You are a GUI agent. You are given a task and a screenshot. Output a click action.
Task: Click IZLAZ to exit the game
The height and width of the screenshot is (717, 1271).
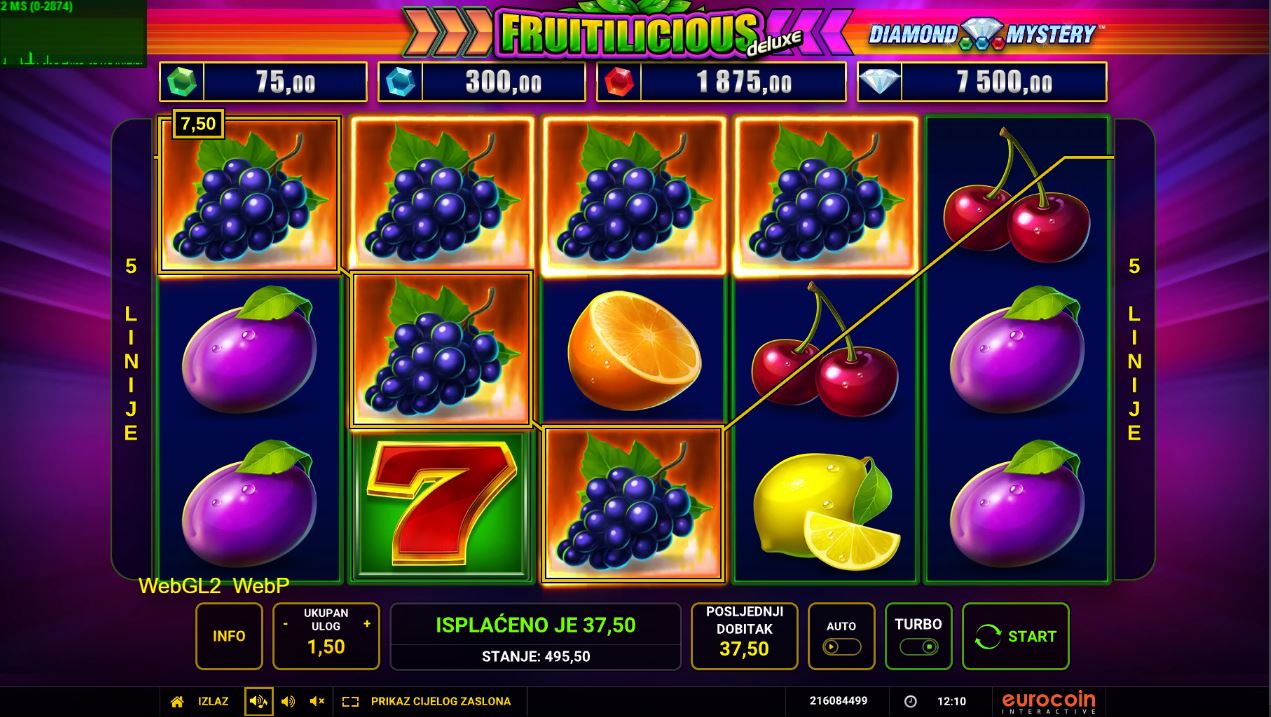213,702
